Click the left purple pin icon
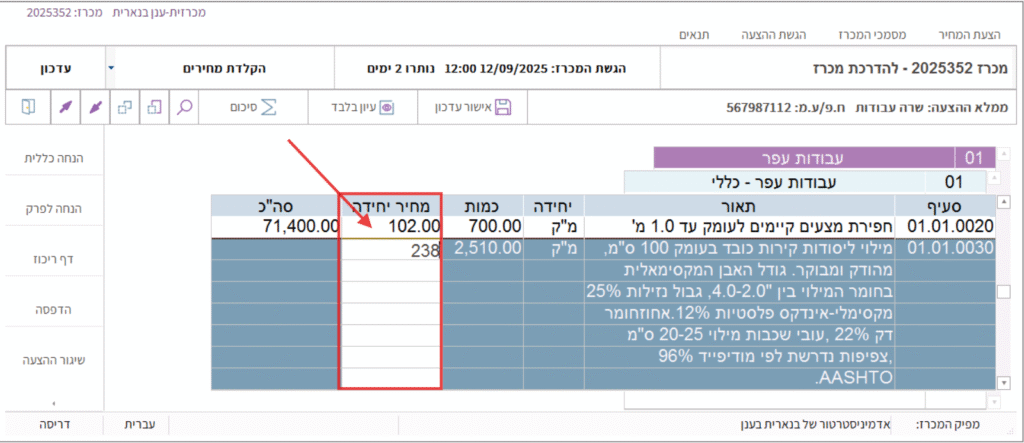The width and height of the screenshot is (1024, 443). click(x=62, y=107)
